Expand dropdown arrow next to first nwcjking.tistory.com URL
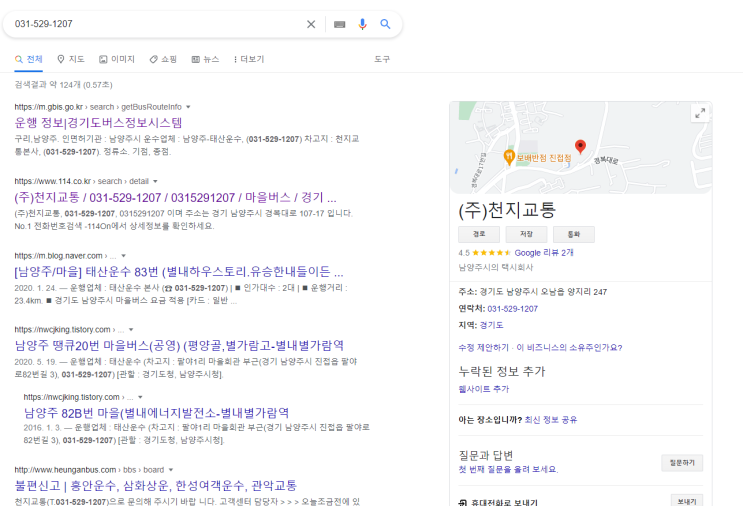The width and height of the screenshot is (743, 506). click(131, 330)
